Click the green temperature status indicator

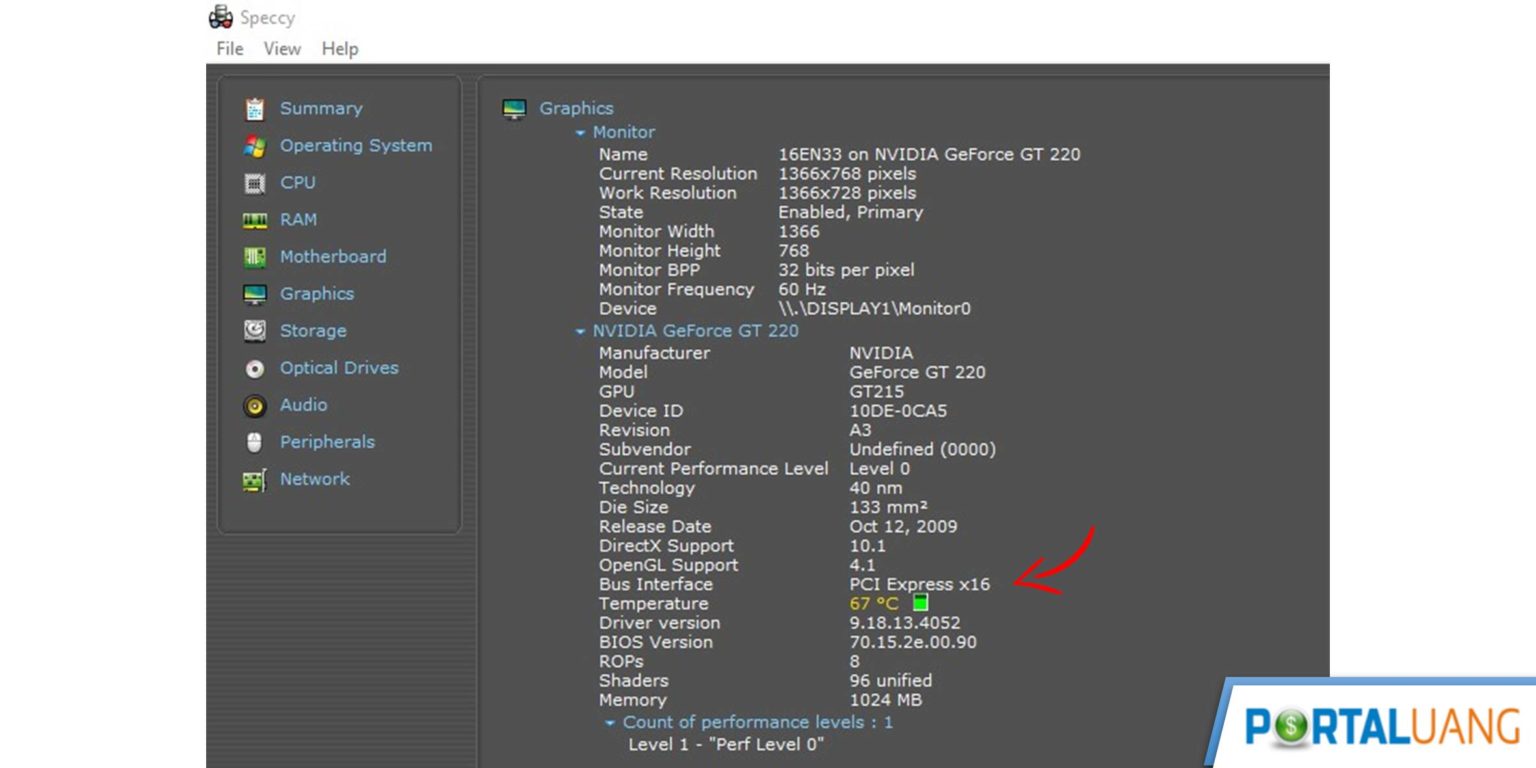(919, 602)
